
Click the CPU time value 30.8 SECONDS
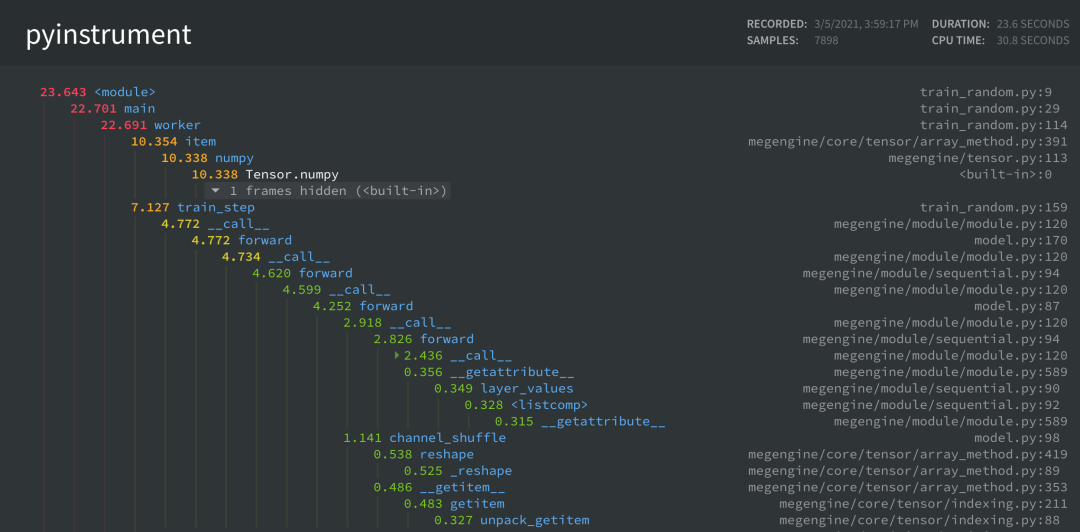(1032, 41)
